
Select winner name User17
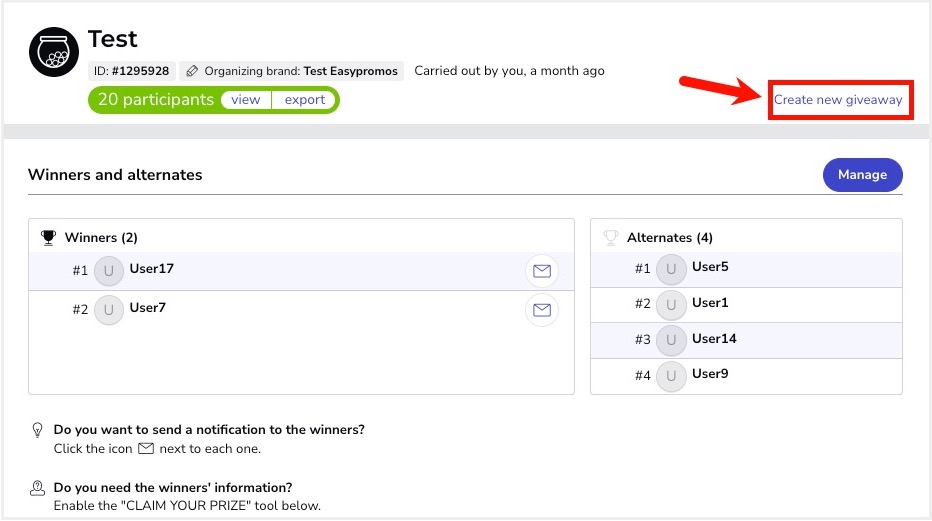pos(152,269)
